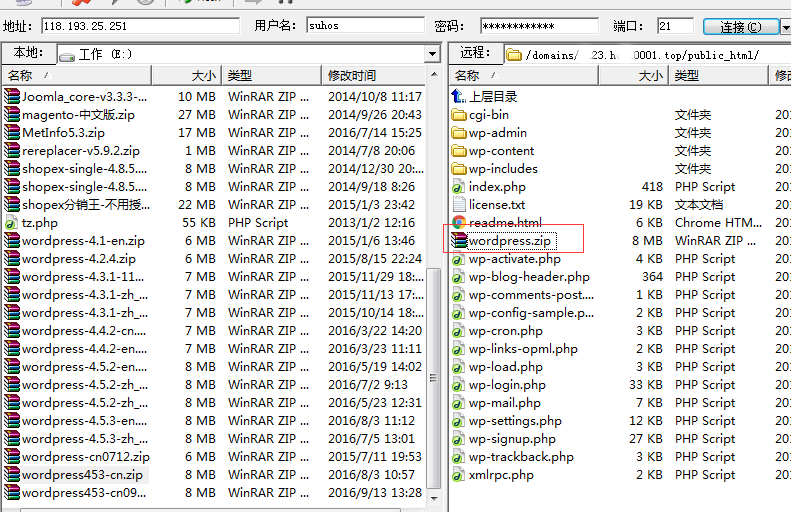This screenshot has height=512, width=791.
Task: Click the wp-admin folder icon
Action: tap(459, 133)
